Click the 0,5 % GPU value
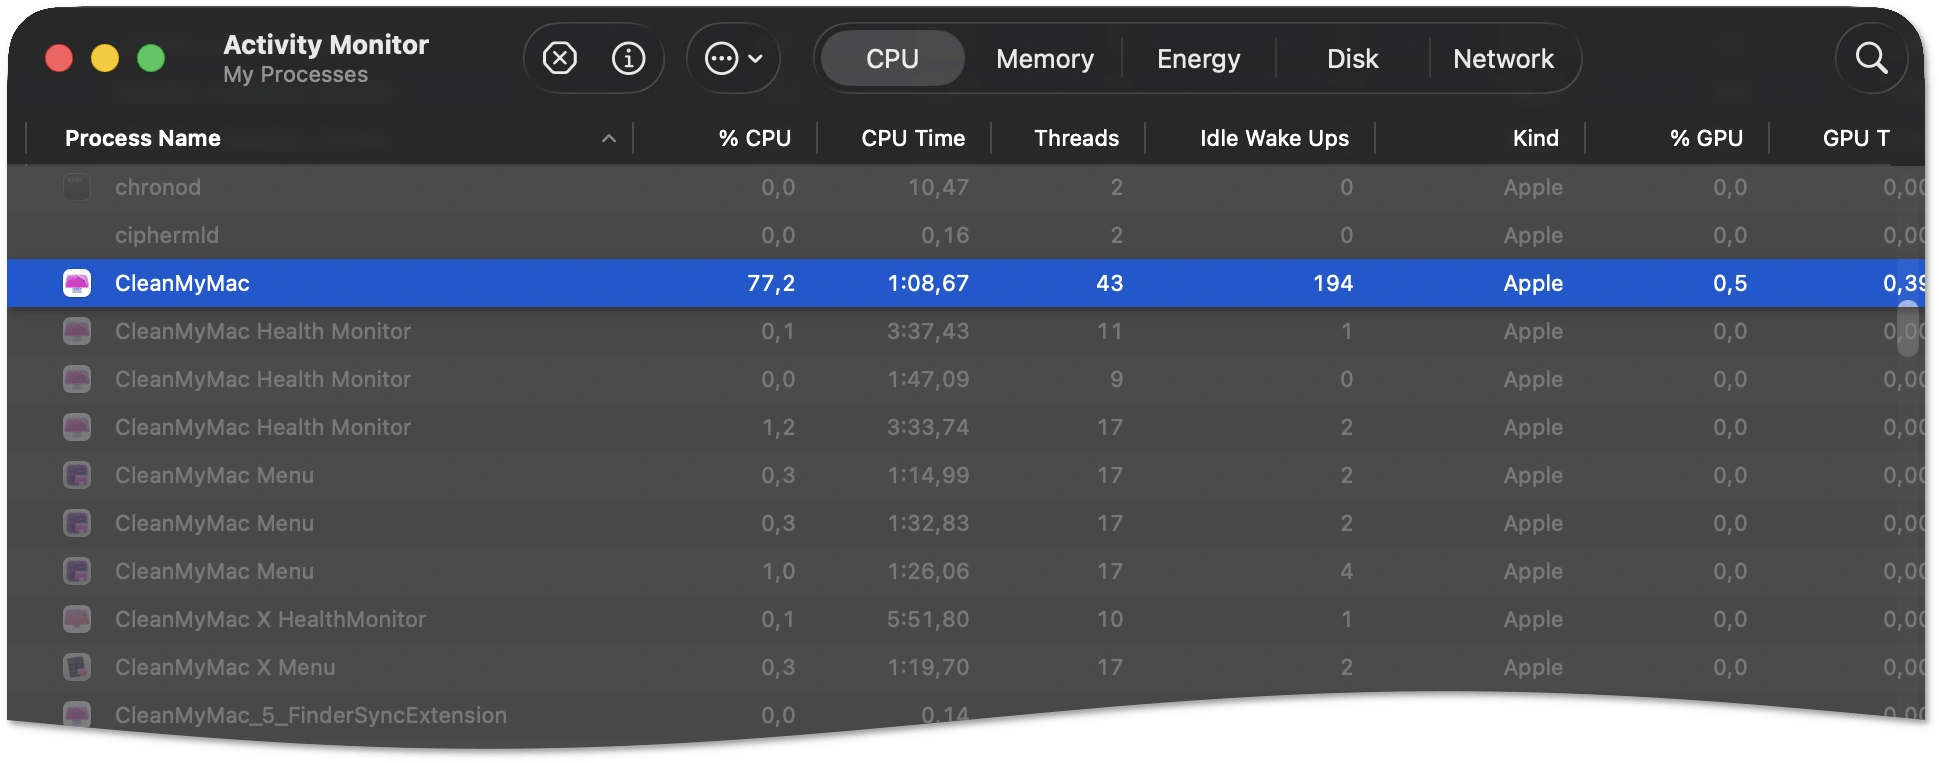The width and height of the screenshot is (1939, 763). pos(1730,283)
